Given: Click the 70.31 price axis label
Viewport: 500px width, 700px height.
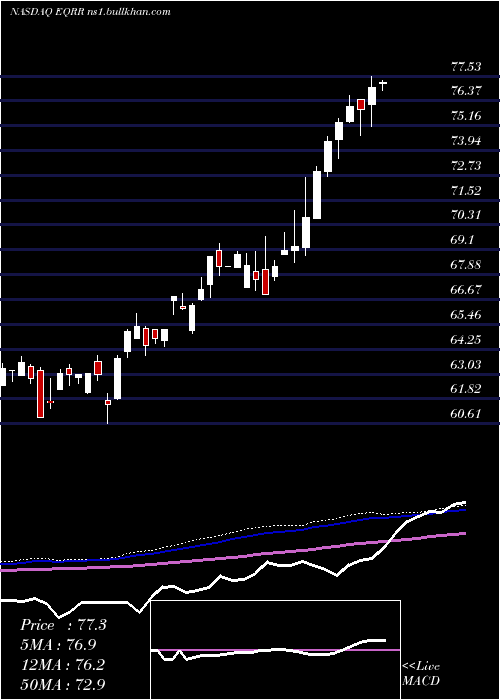Looking at the screenshot, I should [466, 215].
